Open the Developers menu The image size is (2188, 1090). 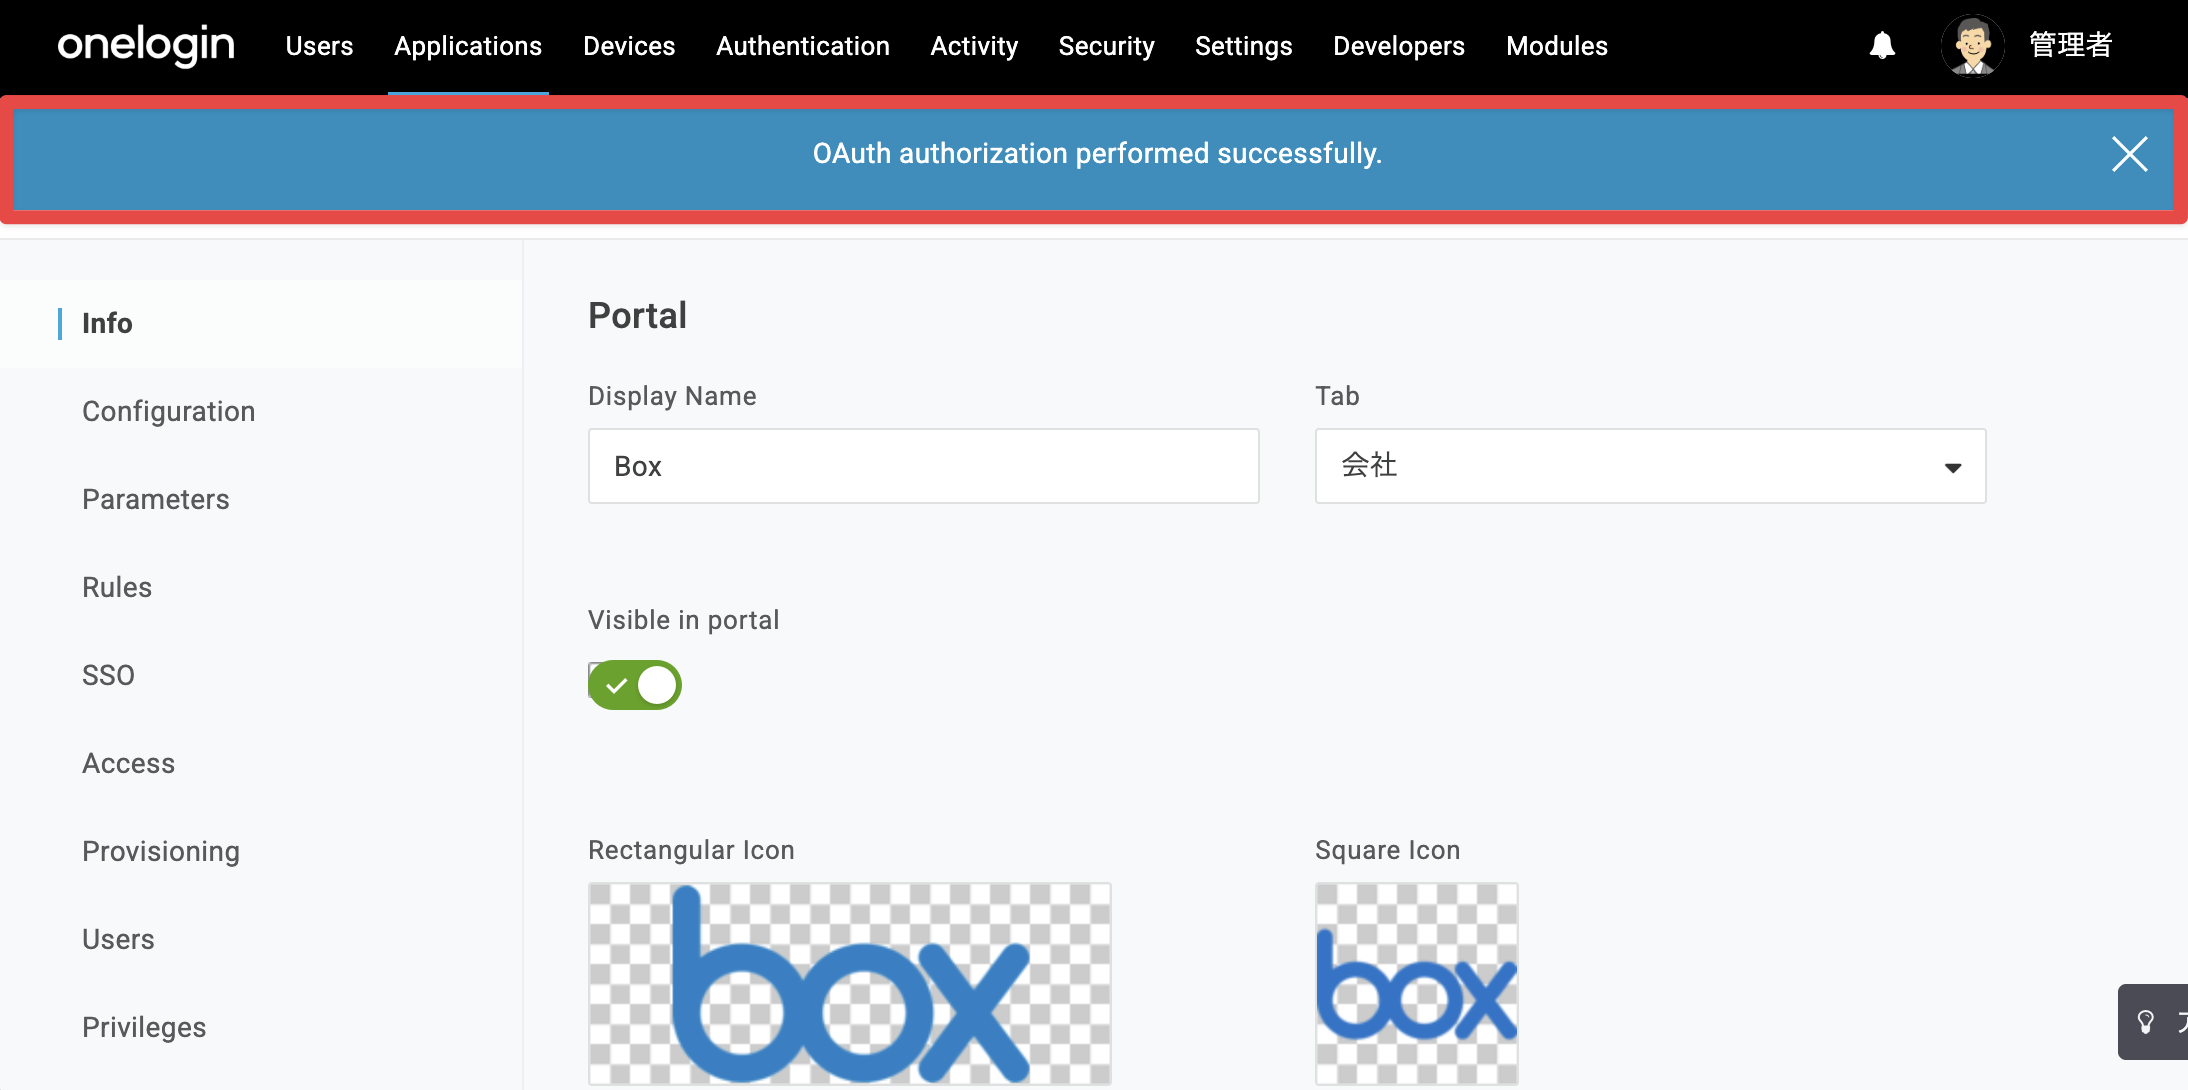click(x=1399, y=46)
